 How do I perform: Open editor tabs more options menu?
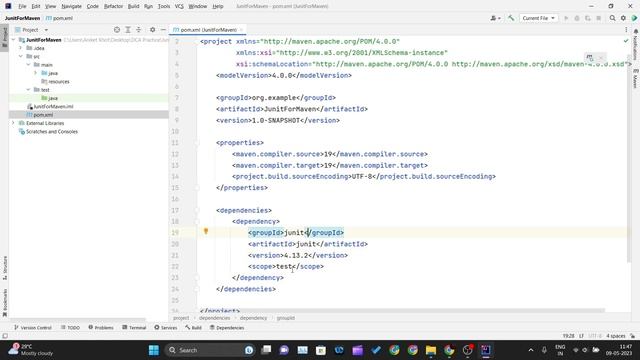(626, 30)
